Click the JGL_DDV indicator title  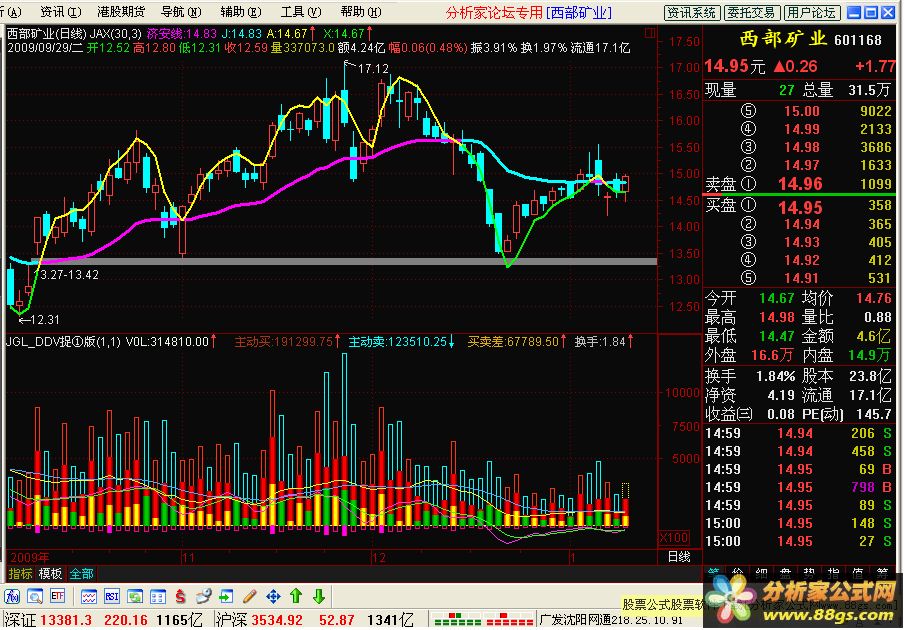(63, 342)
